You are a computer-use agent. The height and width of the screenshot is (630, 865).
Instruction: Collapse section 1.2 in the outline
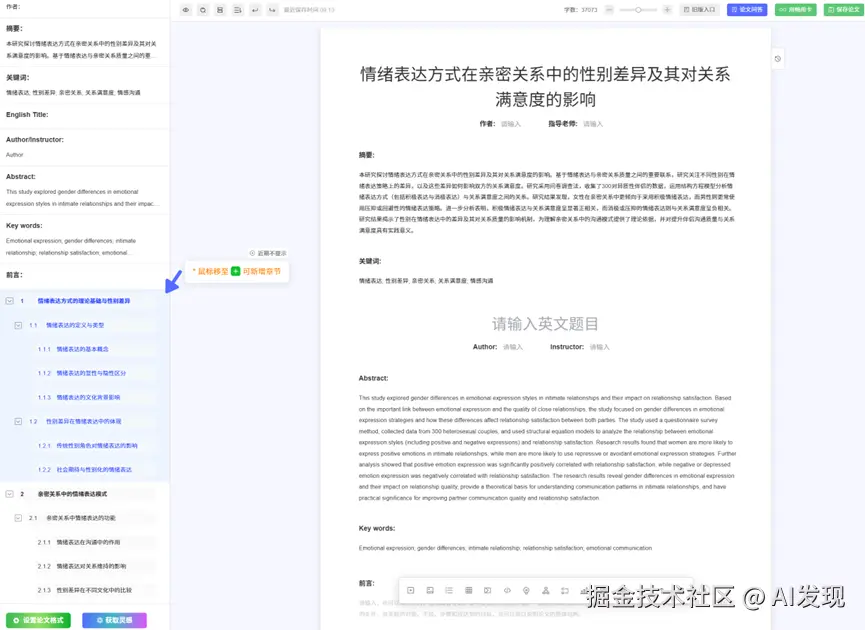pyautogui.click(x=18, y=421)
